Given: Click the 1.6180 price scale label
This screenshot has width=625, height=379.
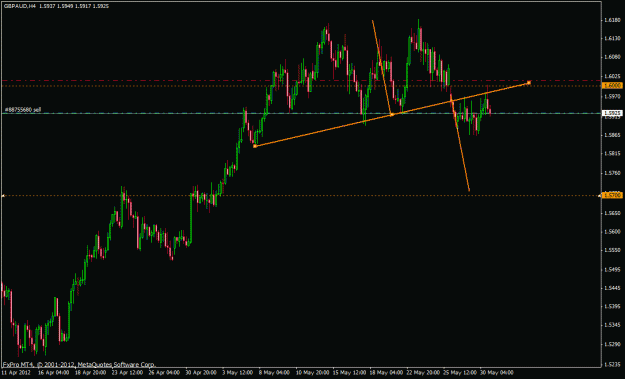Looking at the screenshot, I should click(612, 20).
